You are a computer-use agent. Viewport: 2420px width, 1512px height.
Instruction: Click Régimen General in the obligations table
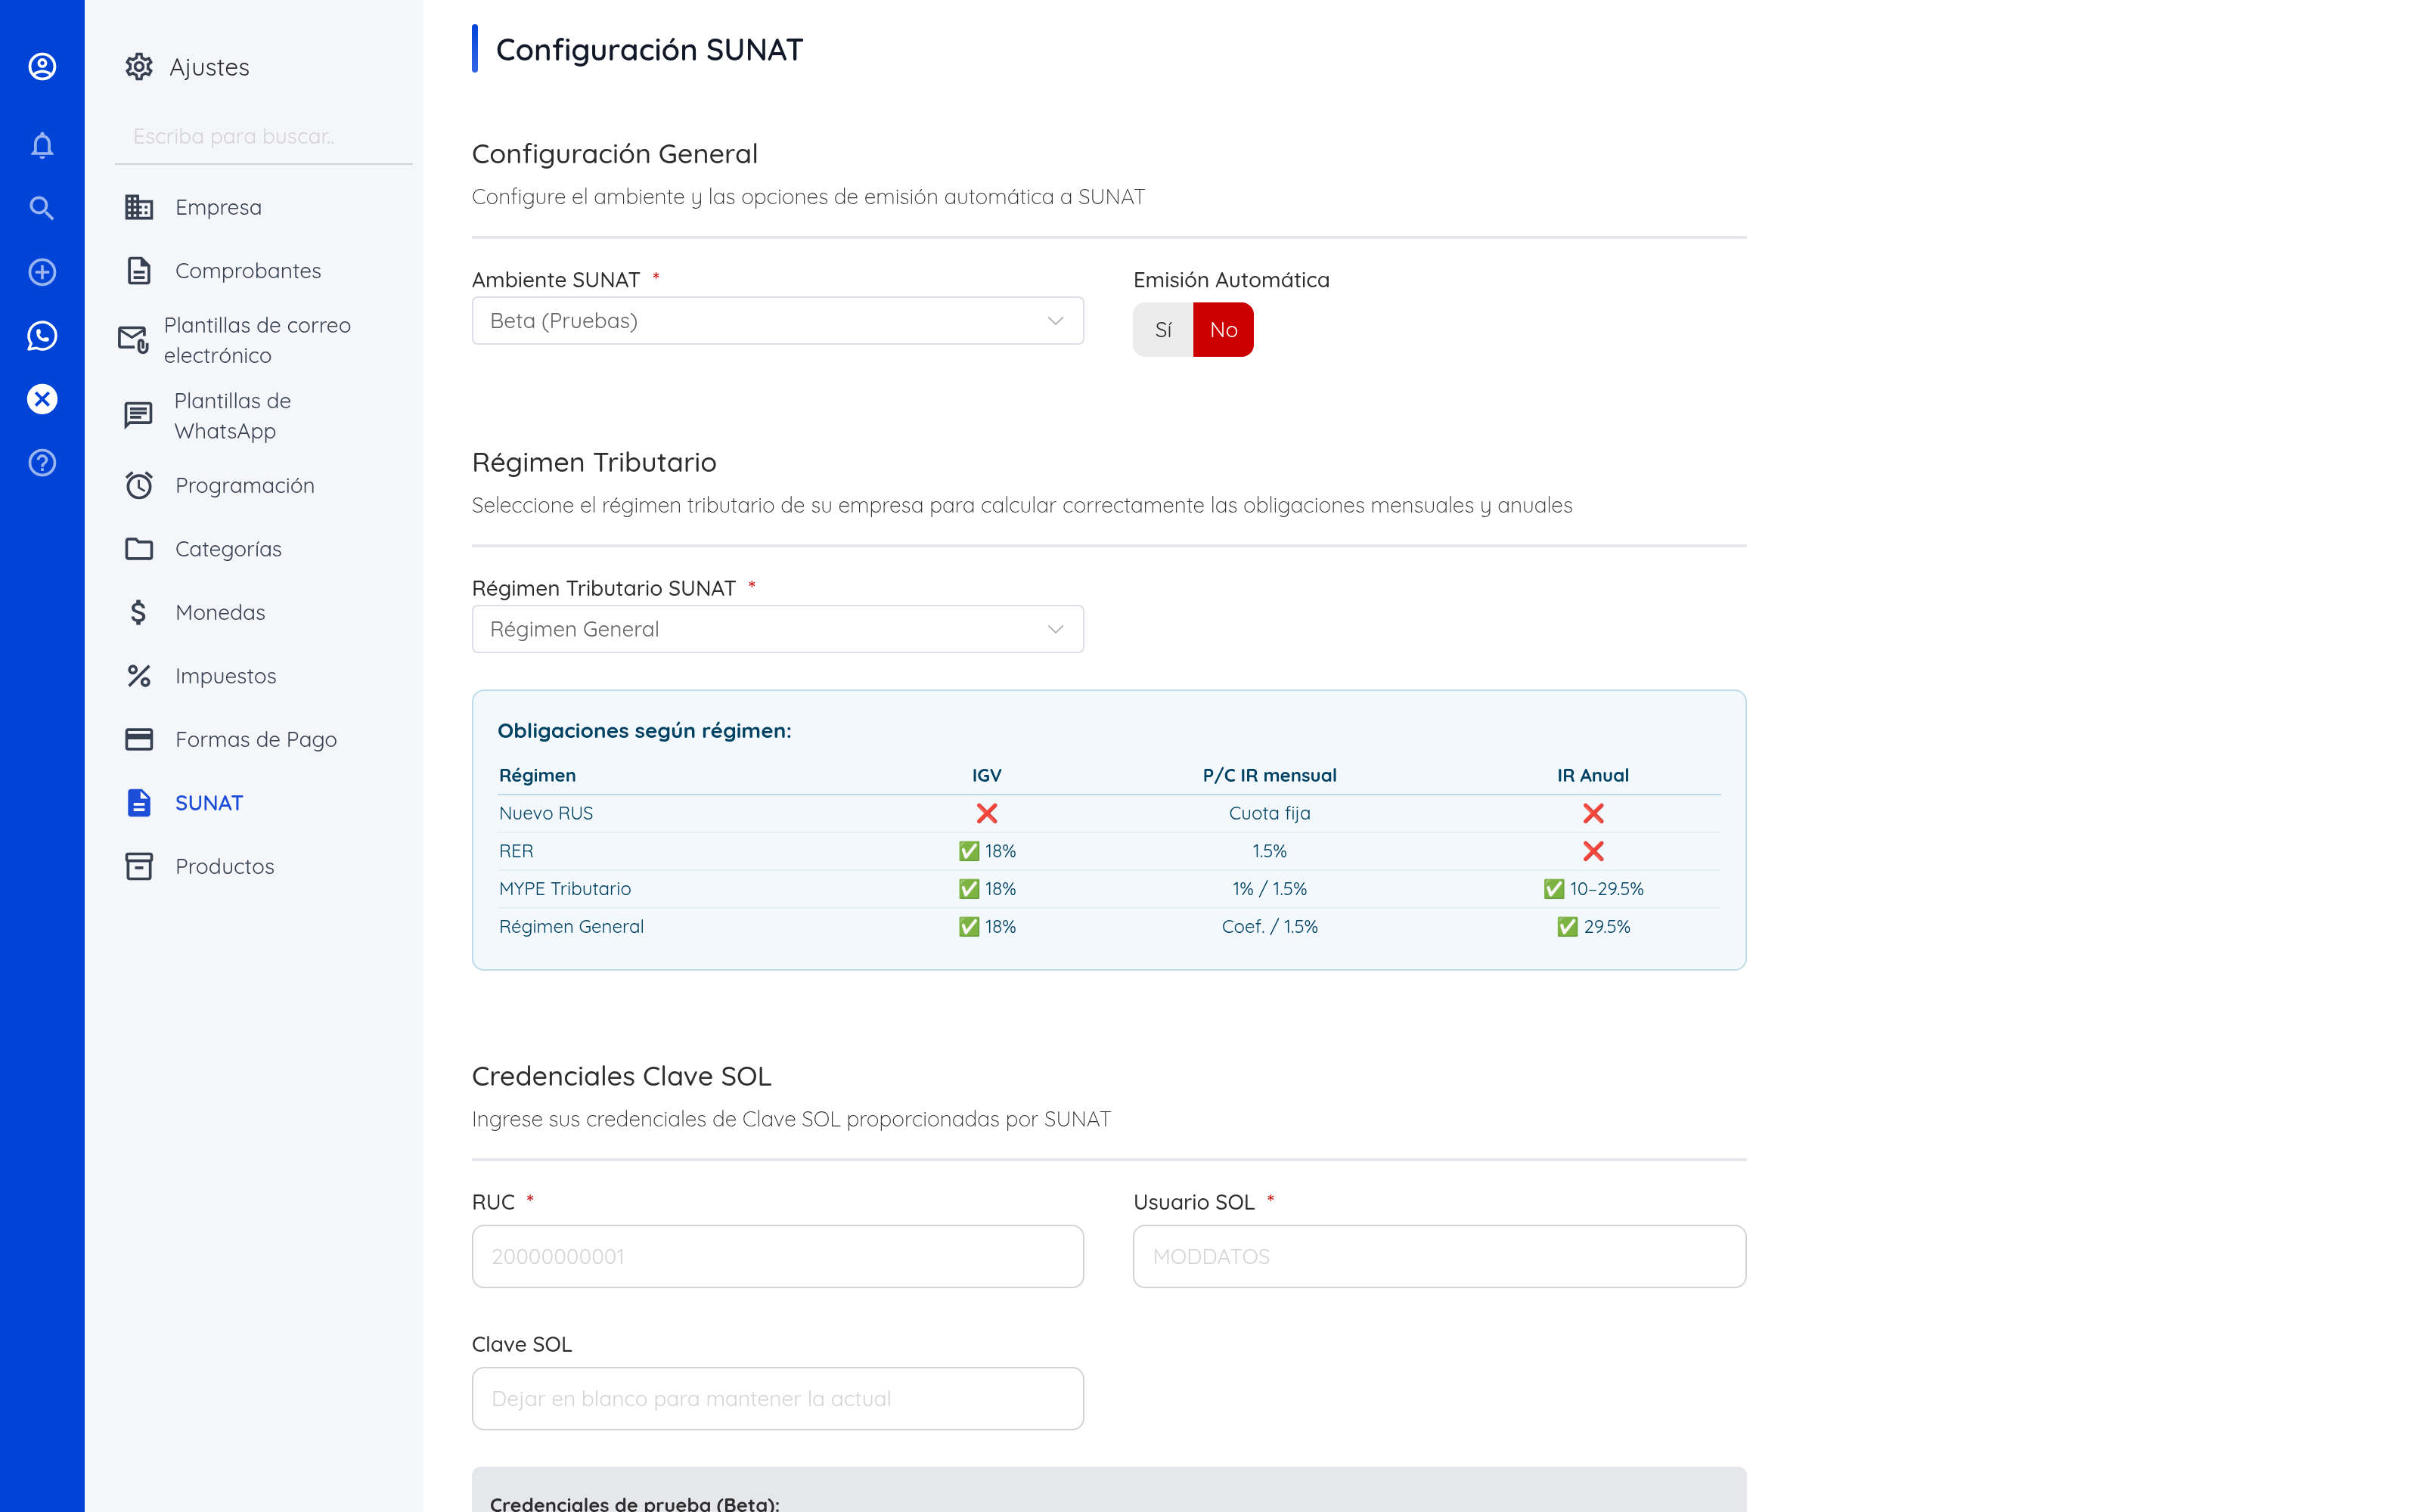[571, 927]
